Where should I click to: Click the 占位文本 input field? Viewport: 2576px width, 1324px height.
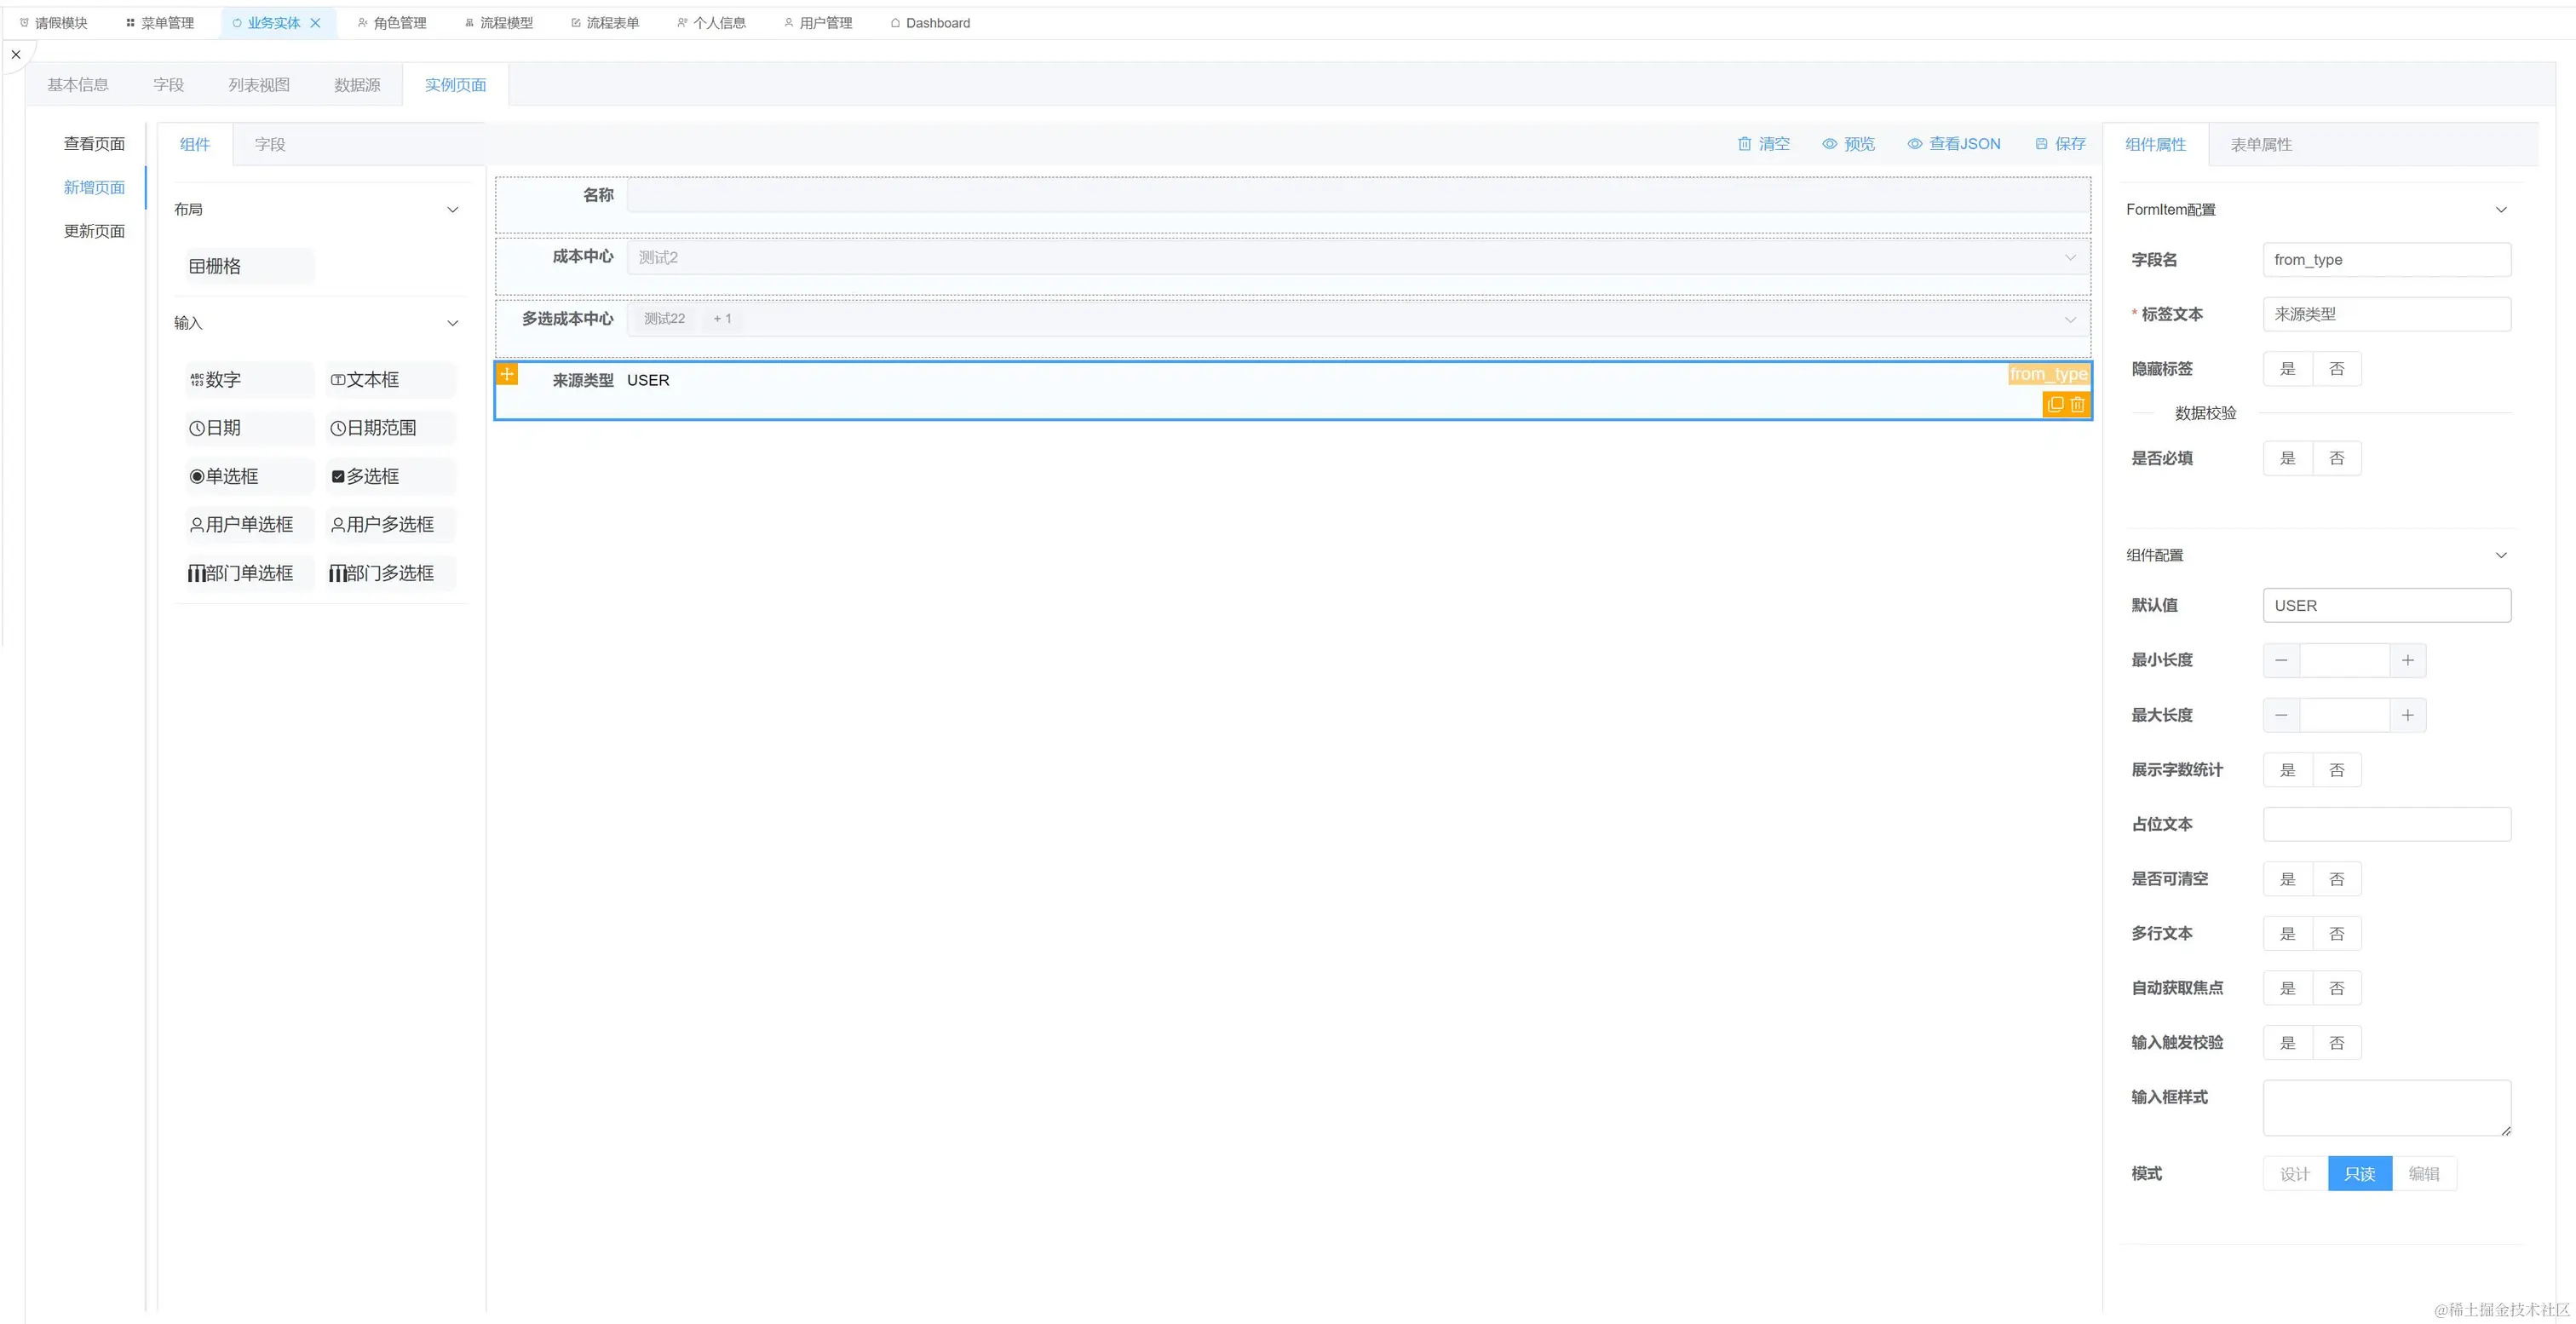2386,825
